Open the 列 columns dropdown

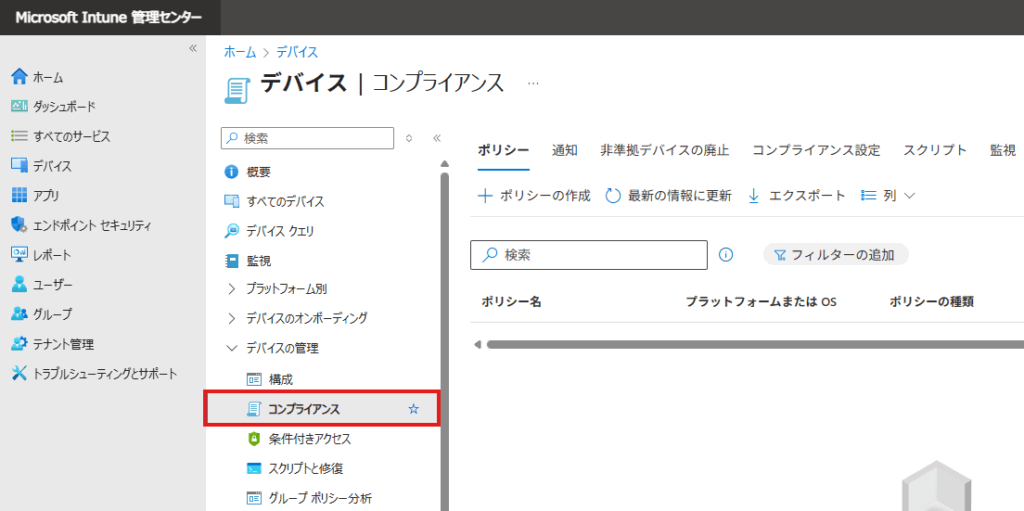(x=888, y=195)
